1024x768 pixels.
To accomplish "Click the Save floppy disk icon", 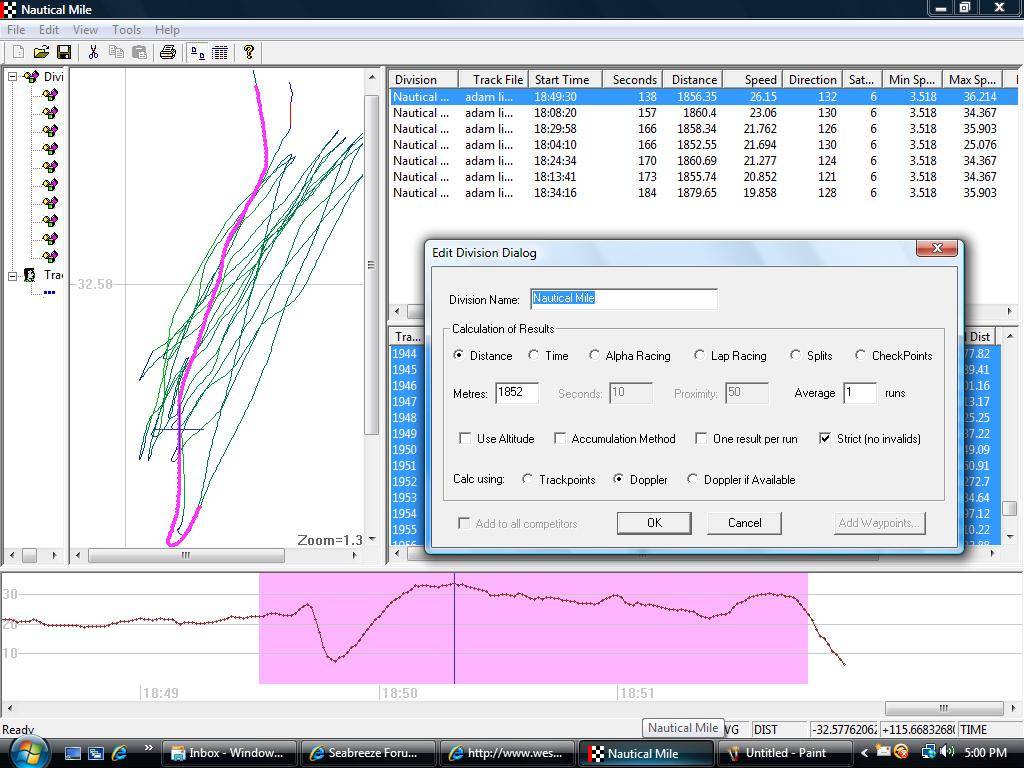I will coord(64,52).
